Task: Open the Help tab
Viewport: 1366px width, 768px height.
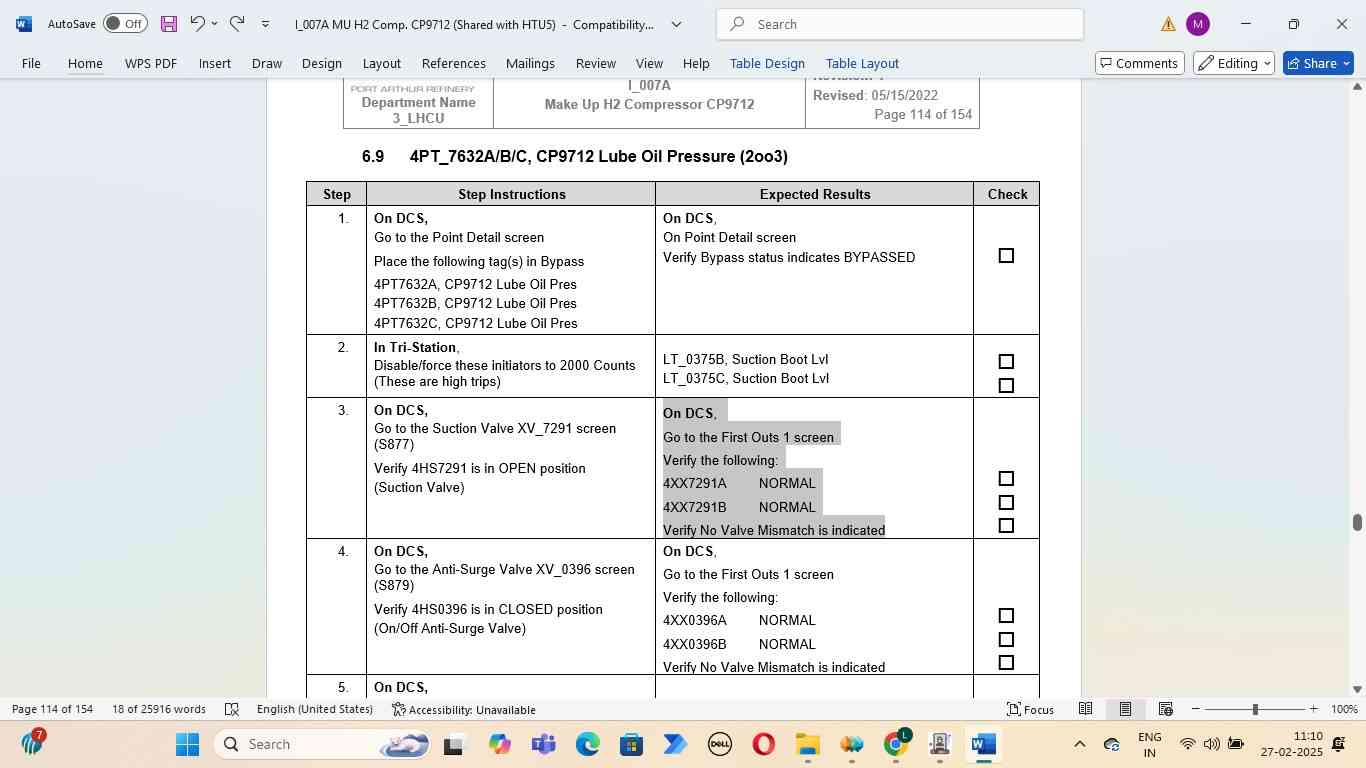Action: point(696,63)
